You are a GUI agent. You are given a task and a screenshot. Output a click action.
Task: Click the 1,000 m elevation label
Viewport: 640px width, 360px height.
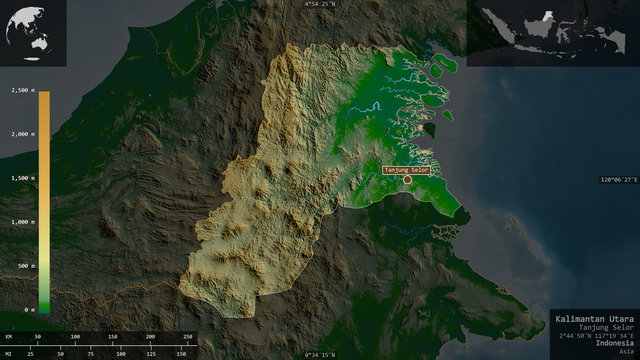tap(23, 222)
